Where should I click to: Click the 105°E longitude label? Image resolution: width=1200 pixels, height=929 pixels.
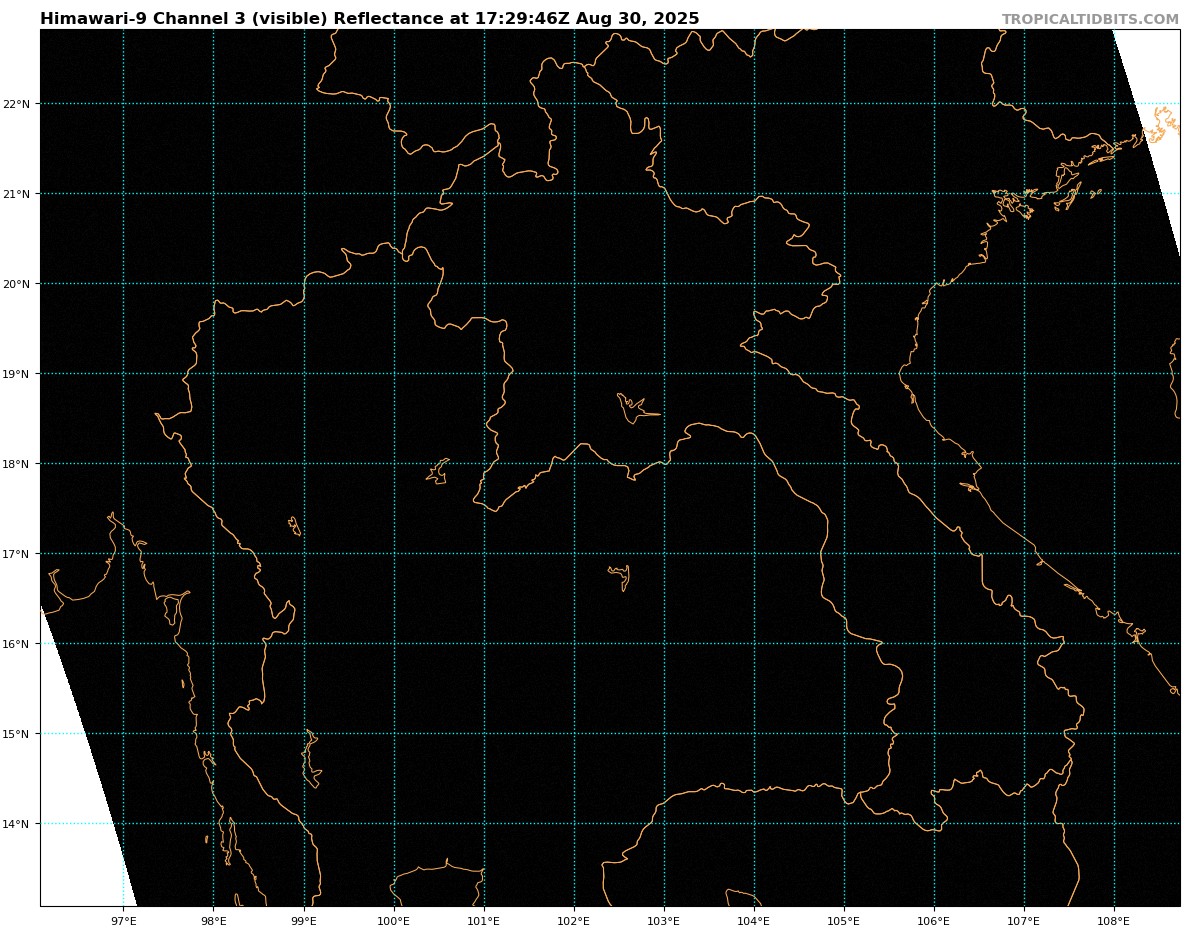click(x=843, y=921)
